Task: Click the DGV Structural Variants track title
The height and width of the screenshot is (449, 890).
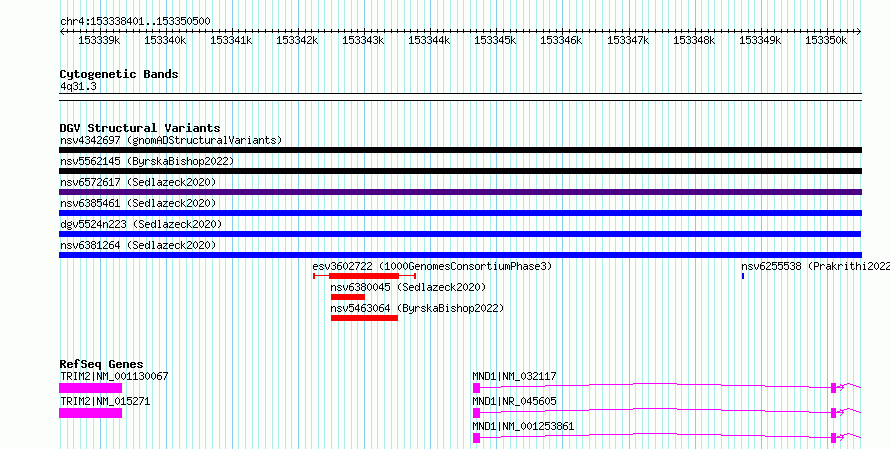Action: (140, 128)
